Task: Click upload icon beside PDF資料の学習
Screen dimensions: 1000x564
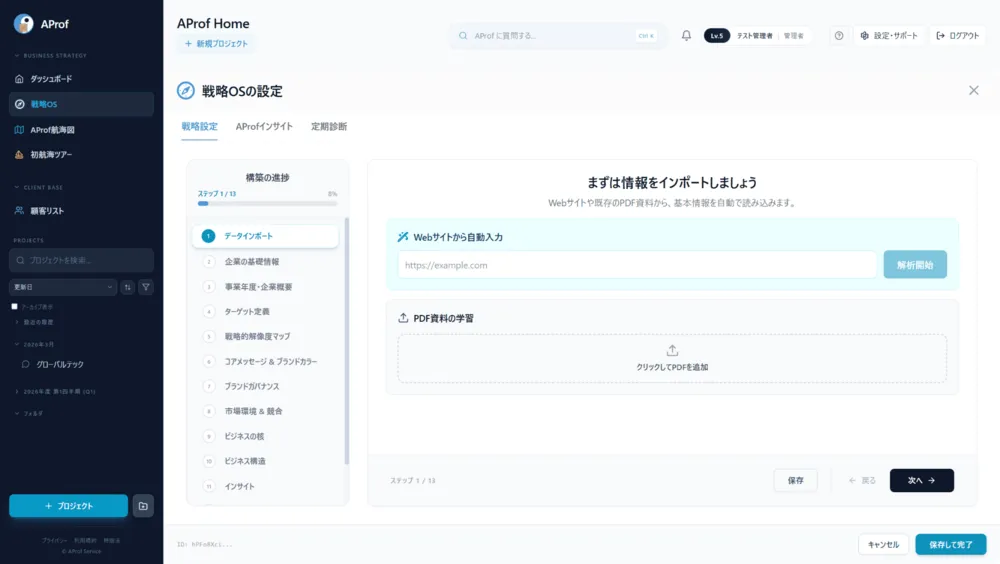Action: pyautogui.click(x=403, y=318)
